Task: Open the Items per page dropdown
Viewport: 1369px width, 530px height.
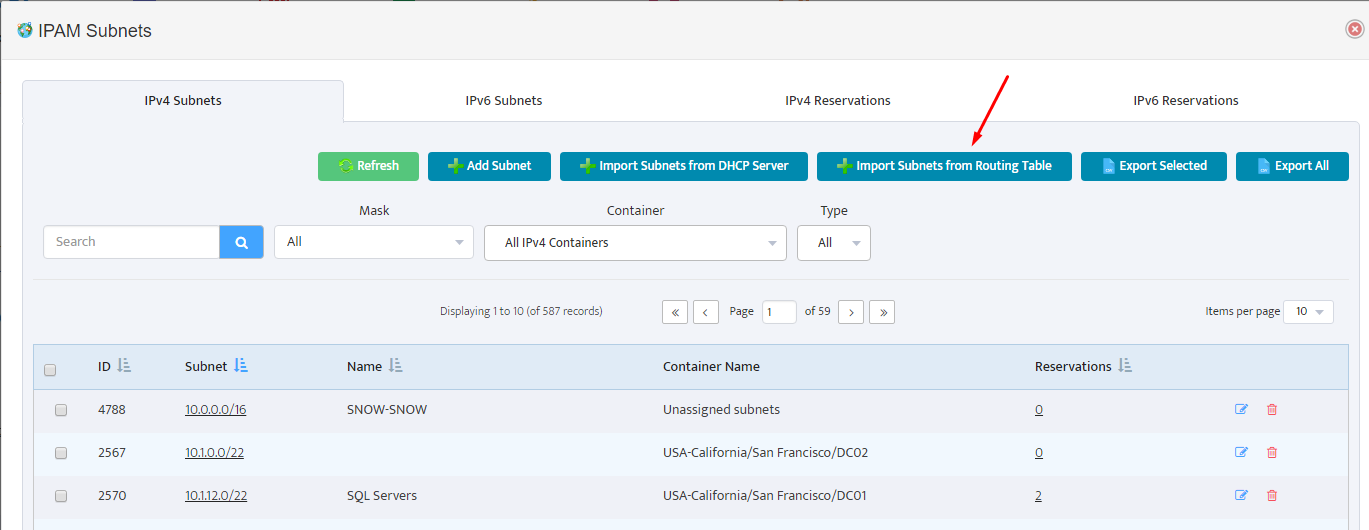Action: click(1308, 312)
